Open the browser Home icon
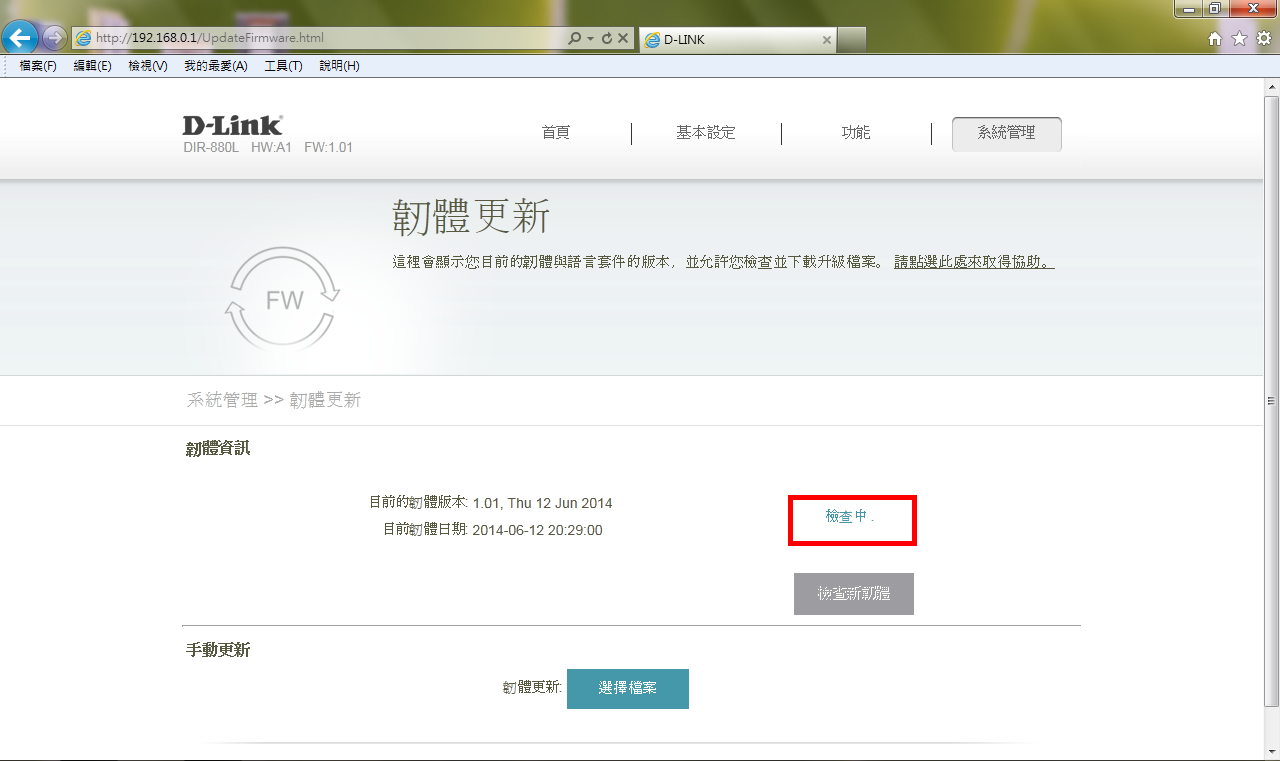Image resolution: width=1280 pixels, height=761 pixels. (1215, 39)
